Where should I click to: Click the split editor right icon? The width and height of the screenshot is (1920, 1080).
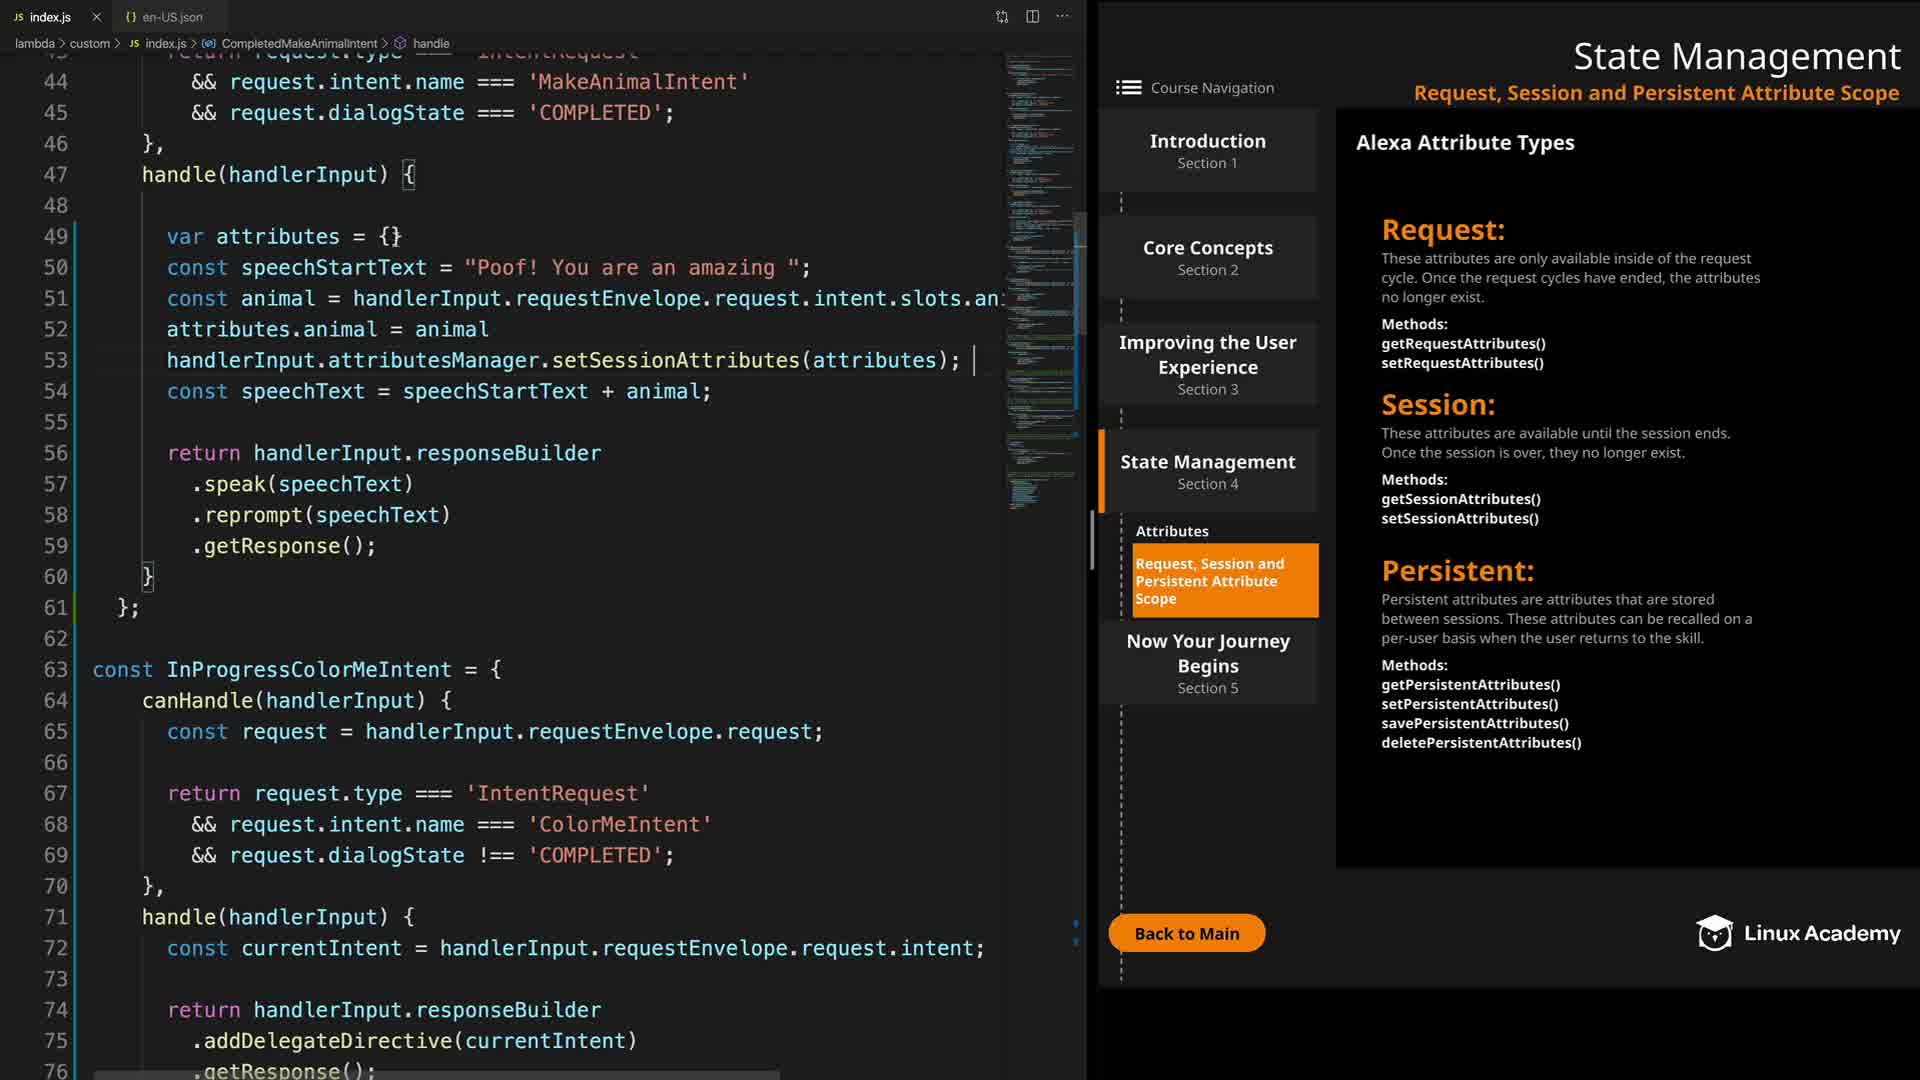[x=1032, y=16]
